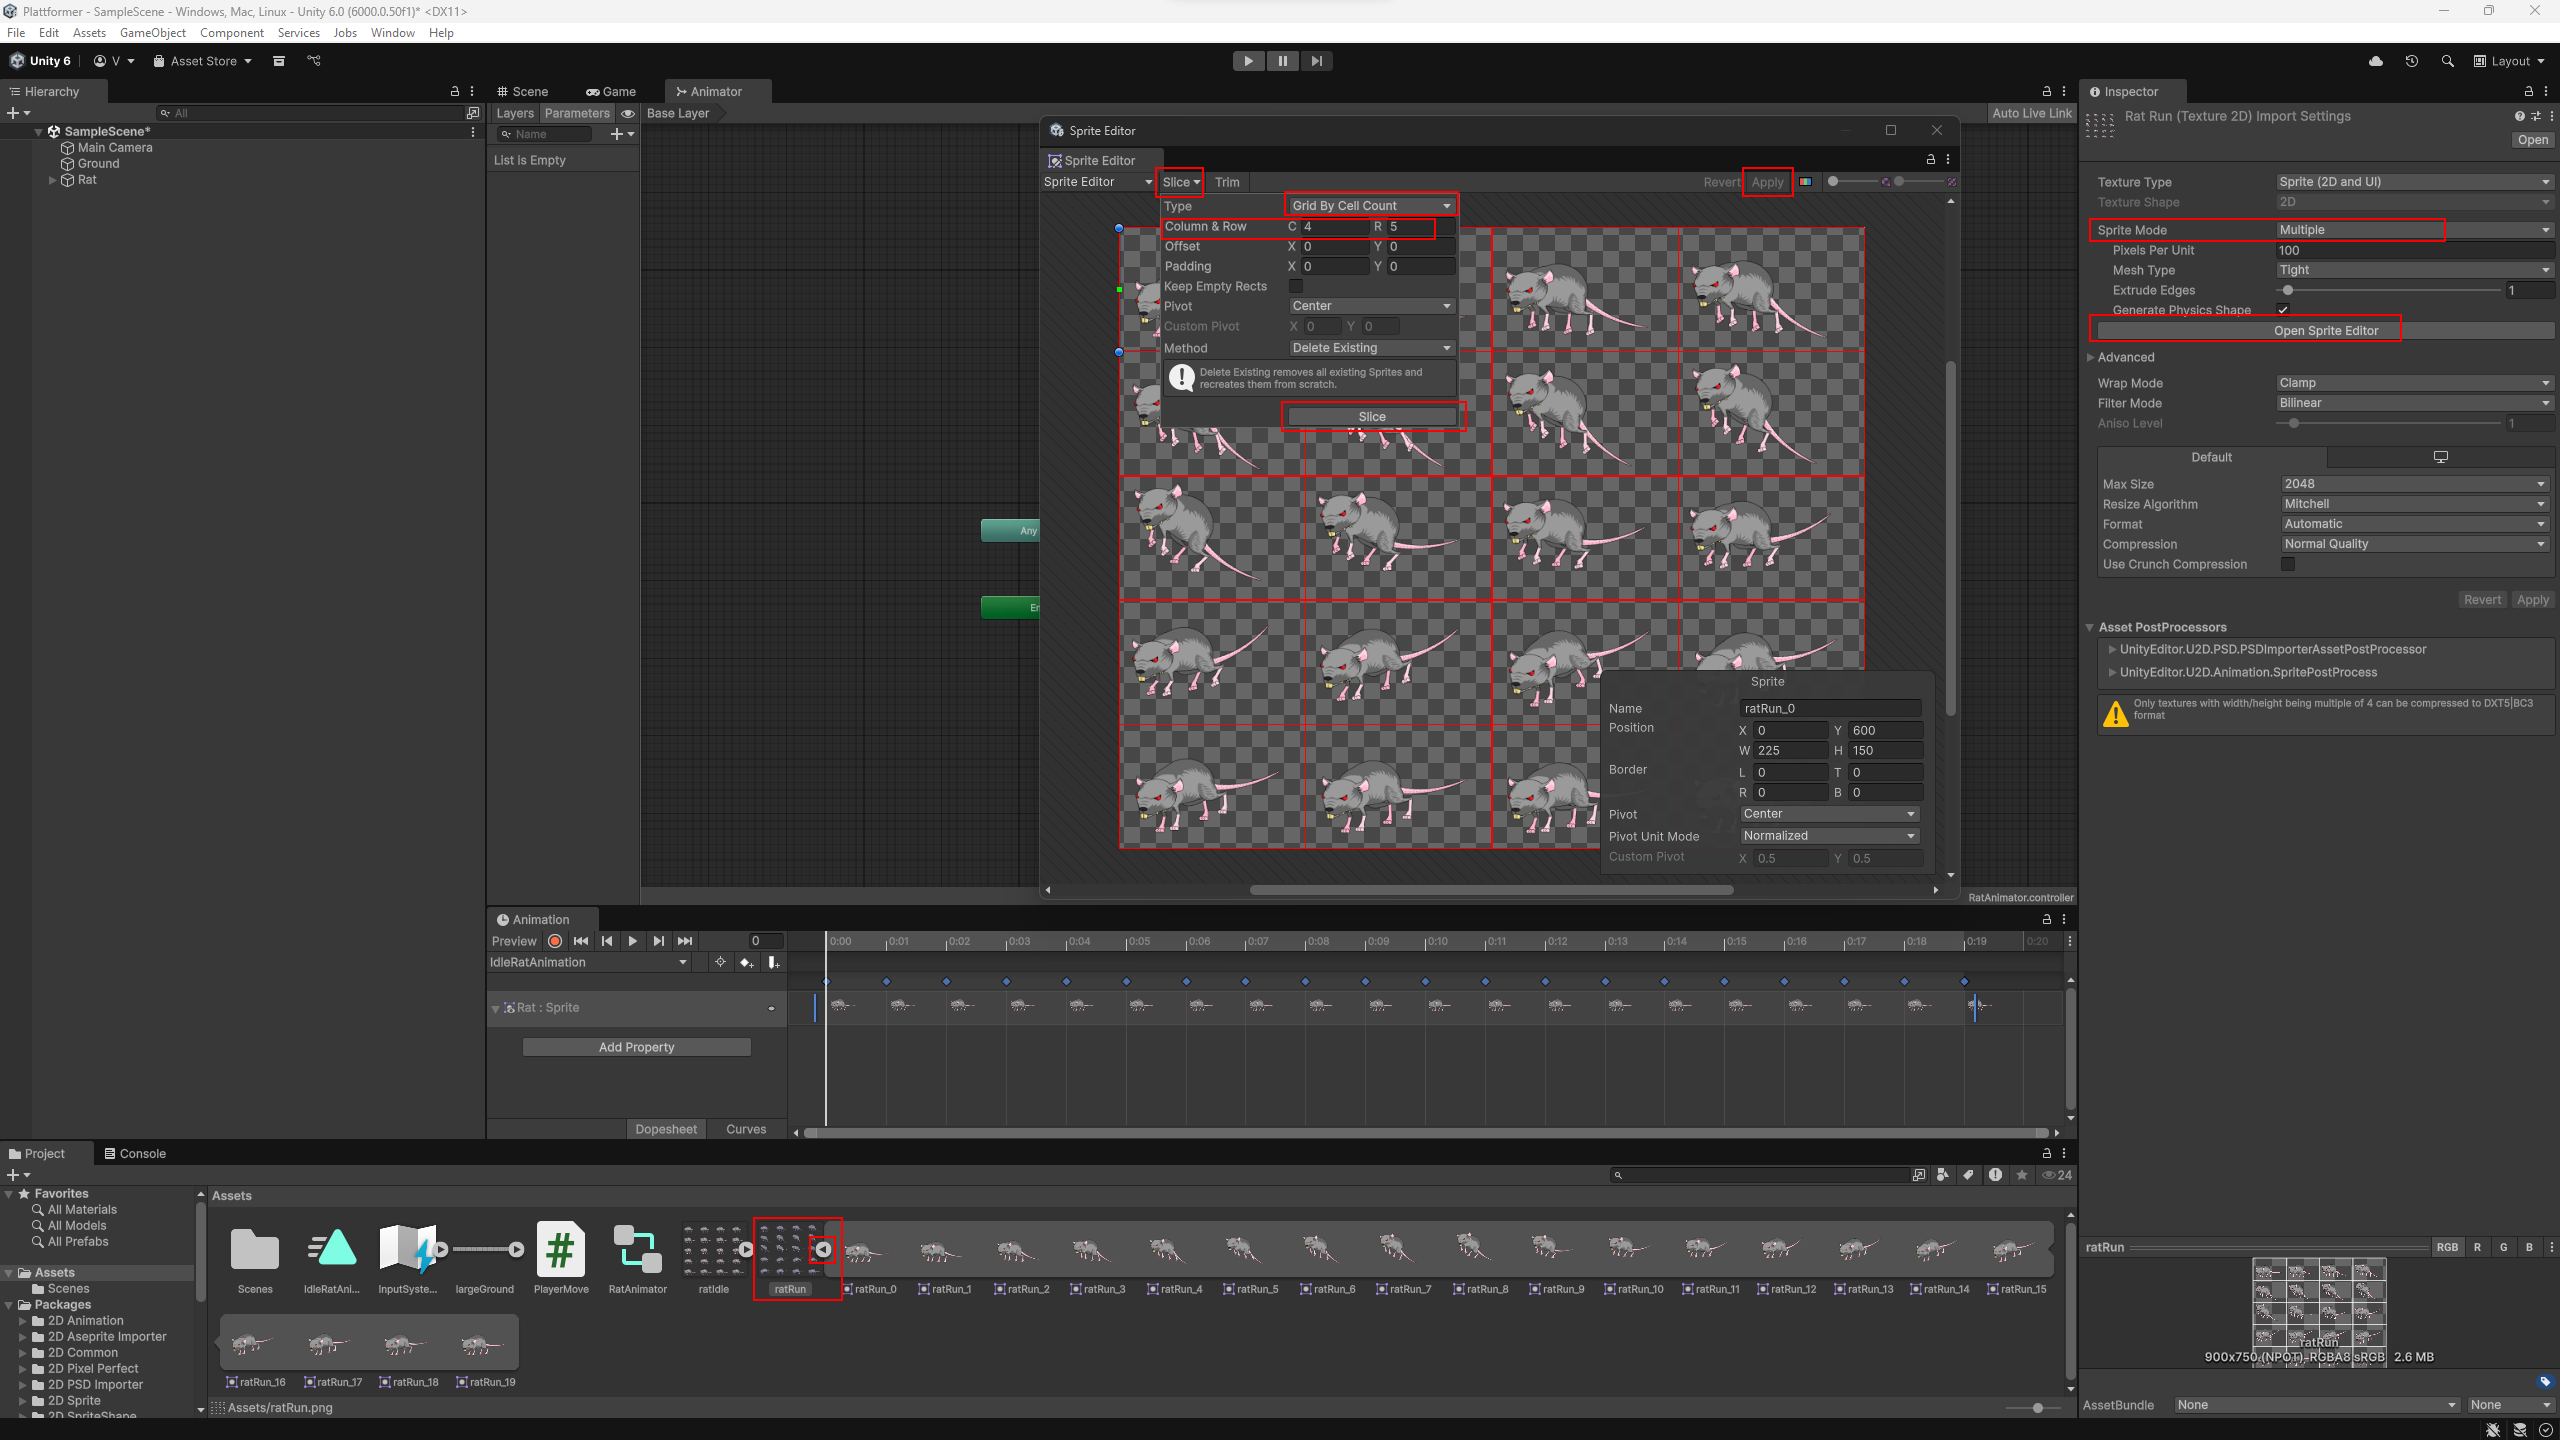Image resolution: width=2560 pixels, height=1440 pixels.
Task: Select the PlayerMove script asset
Action: coord(561,1258)
